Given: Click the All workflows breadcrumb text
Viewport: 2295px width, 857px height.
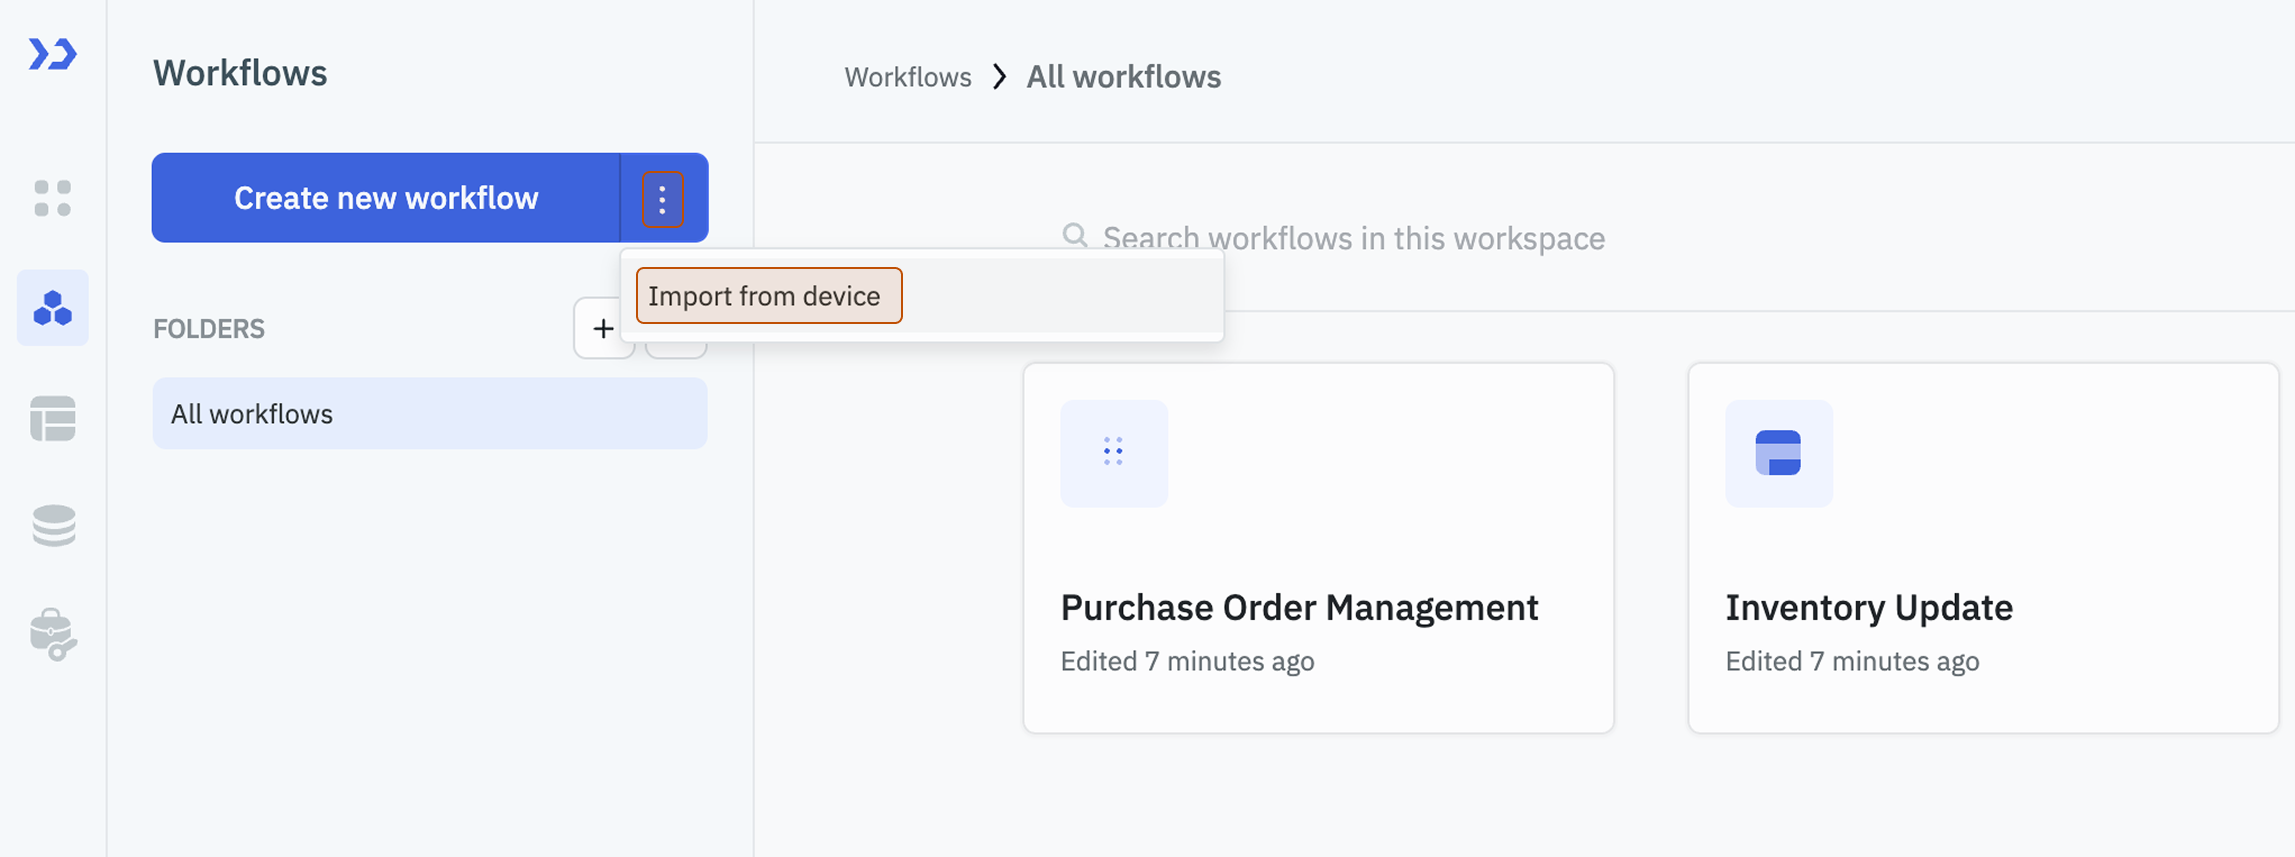Looking at the screenshot, I should tap(1124, 77).
